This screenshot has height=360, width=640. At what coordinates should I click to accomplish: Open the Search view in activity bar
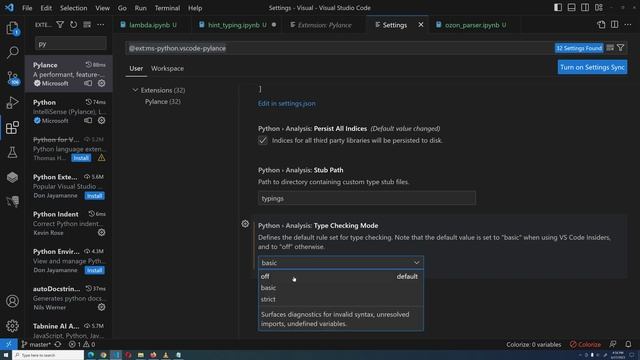pyautogui.click(x=12, y=52)
